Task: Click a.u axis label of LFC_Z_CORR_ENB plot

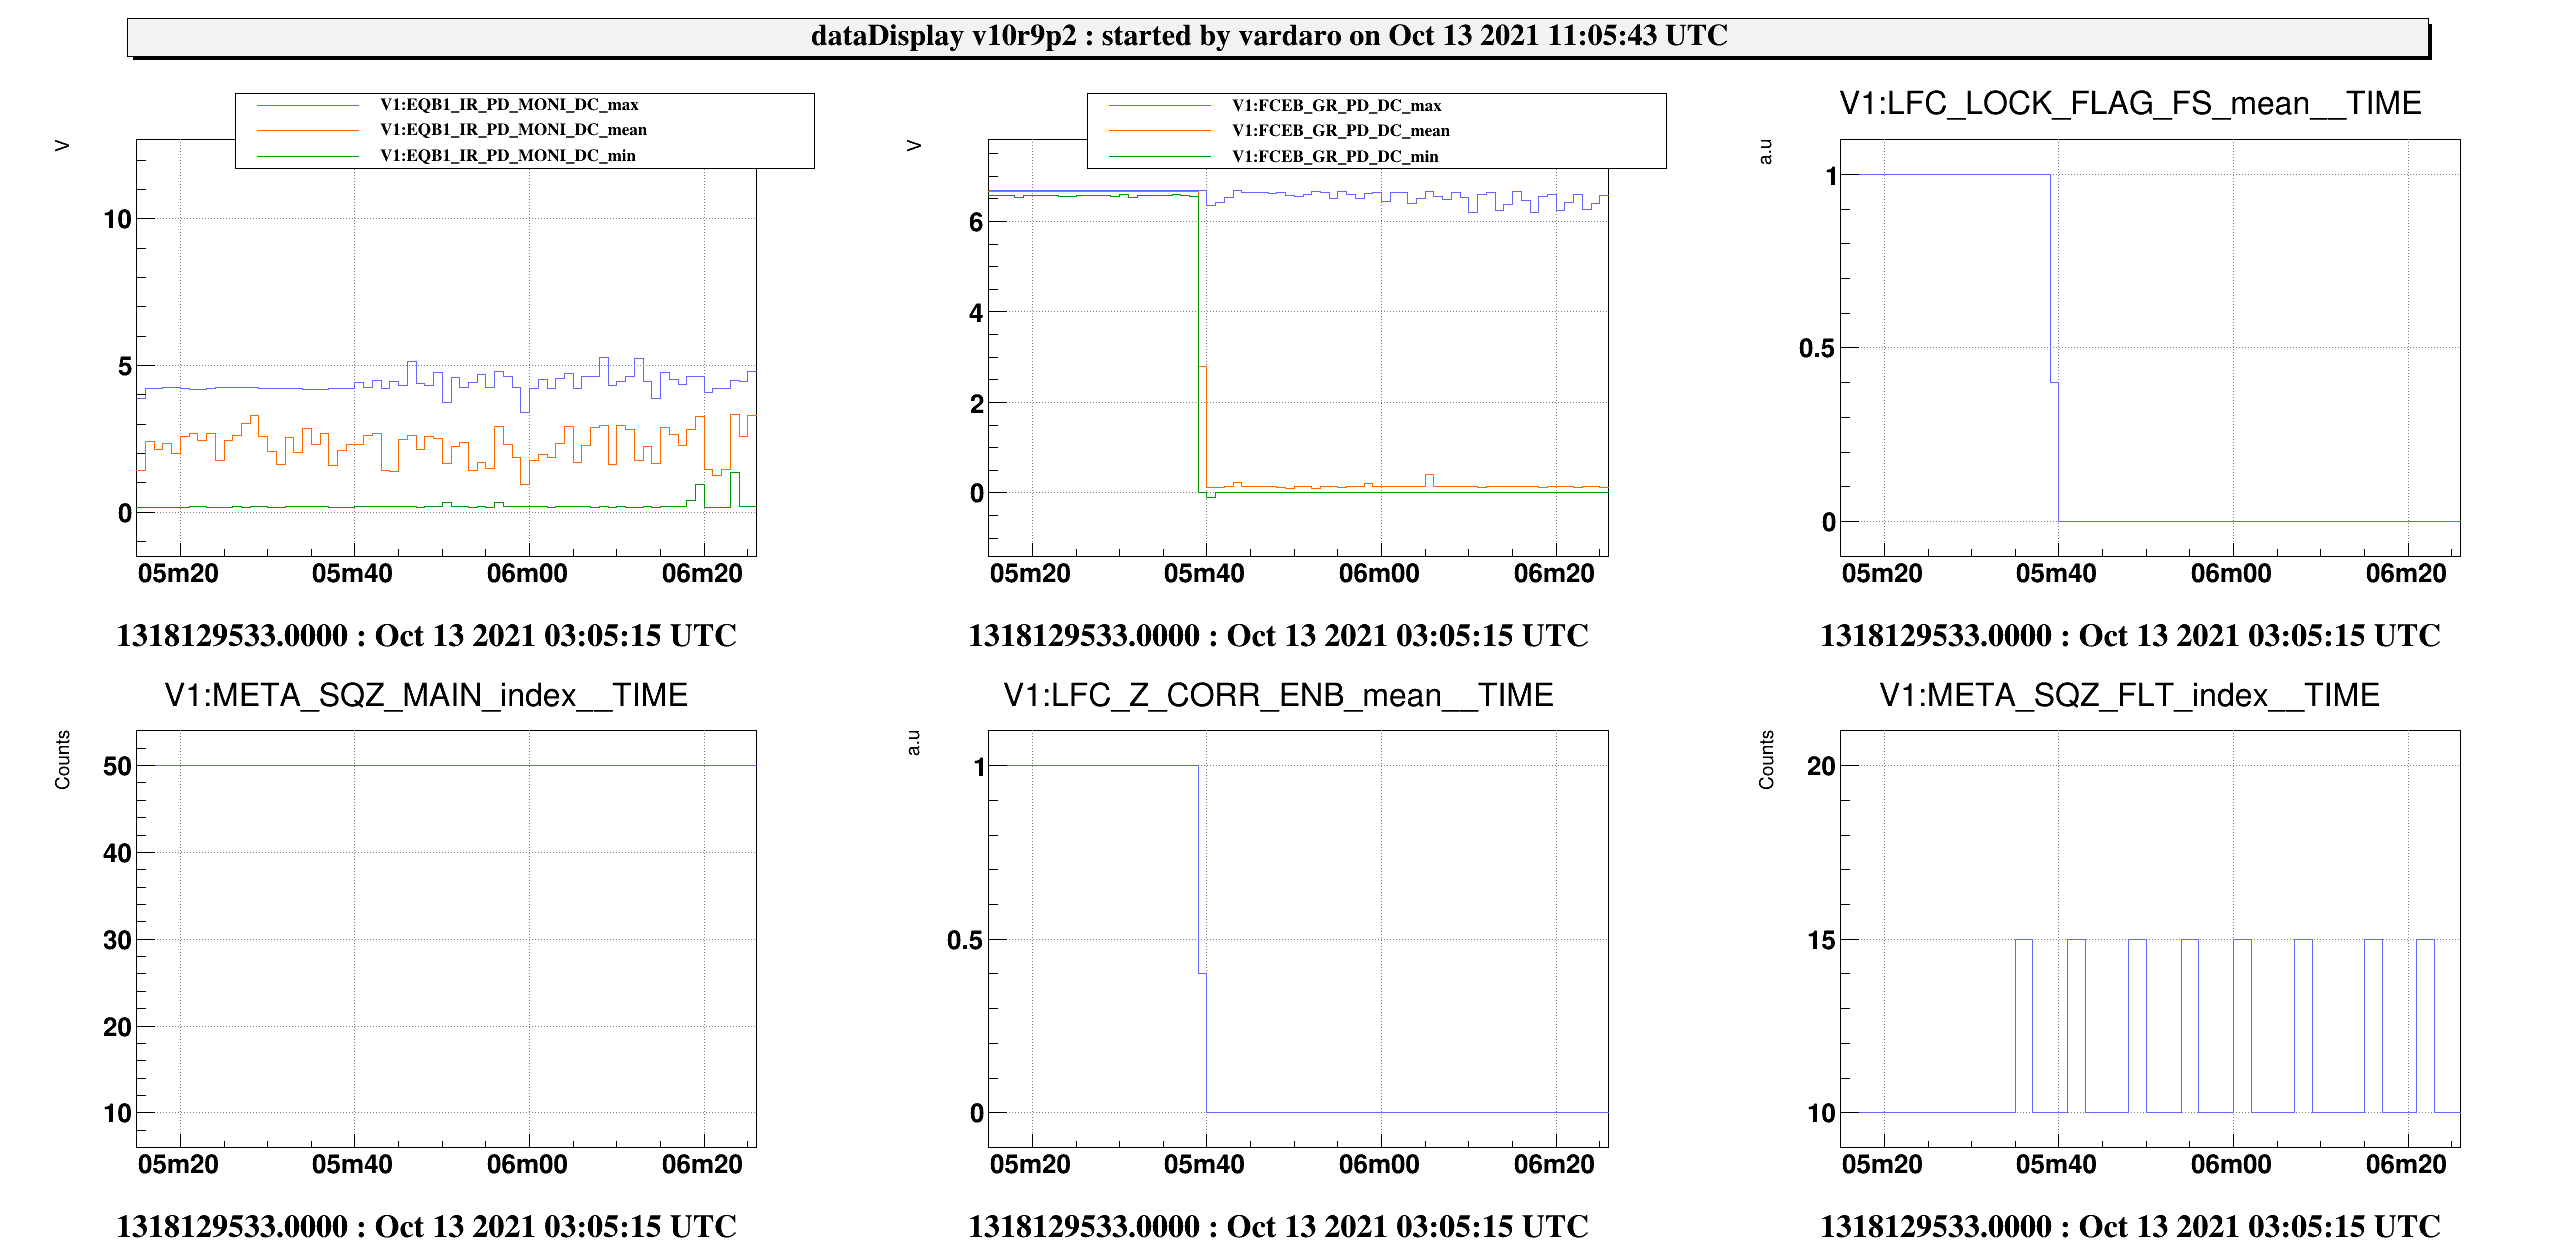Action: [x=914, y=743]
